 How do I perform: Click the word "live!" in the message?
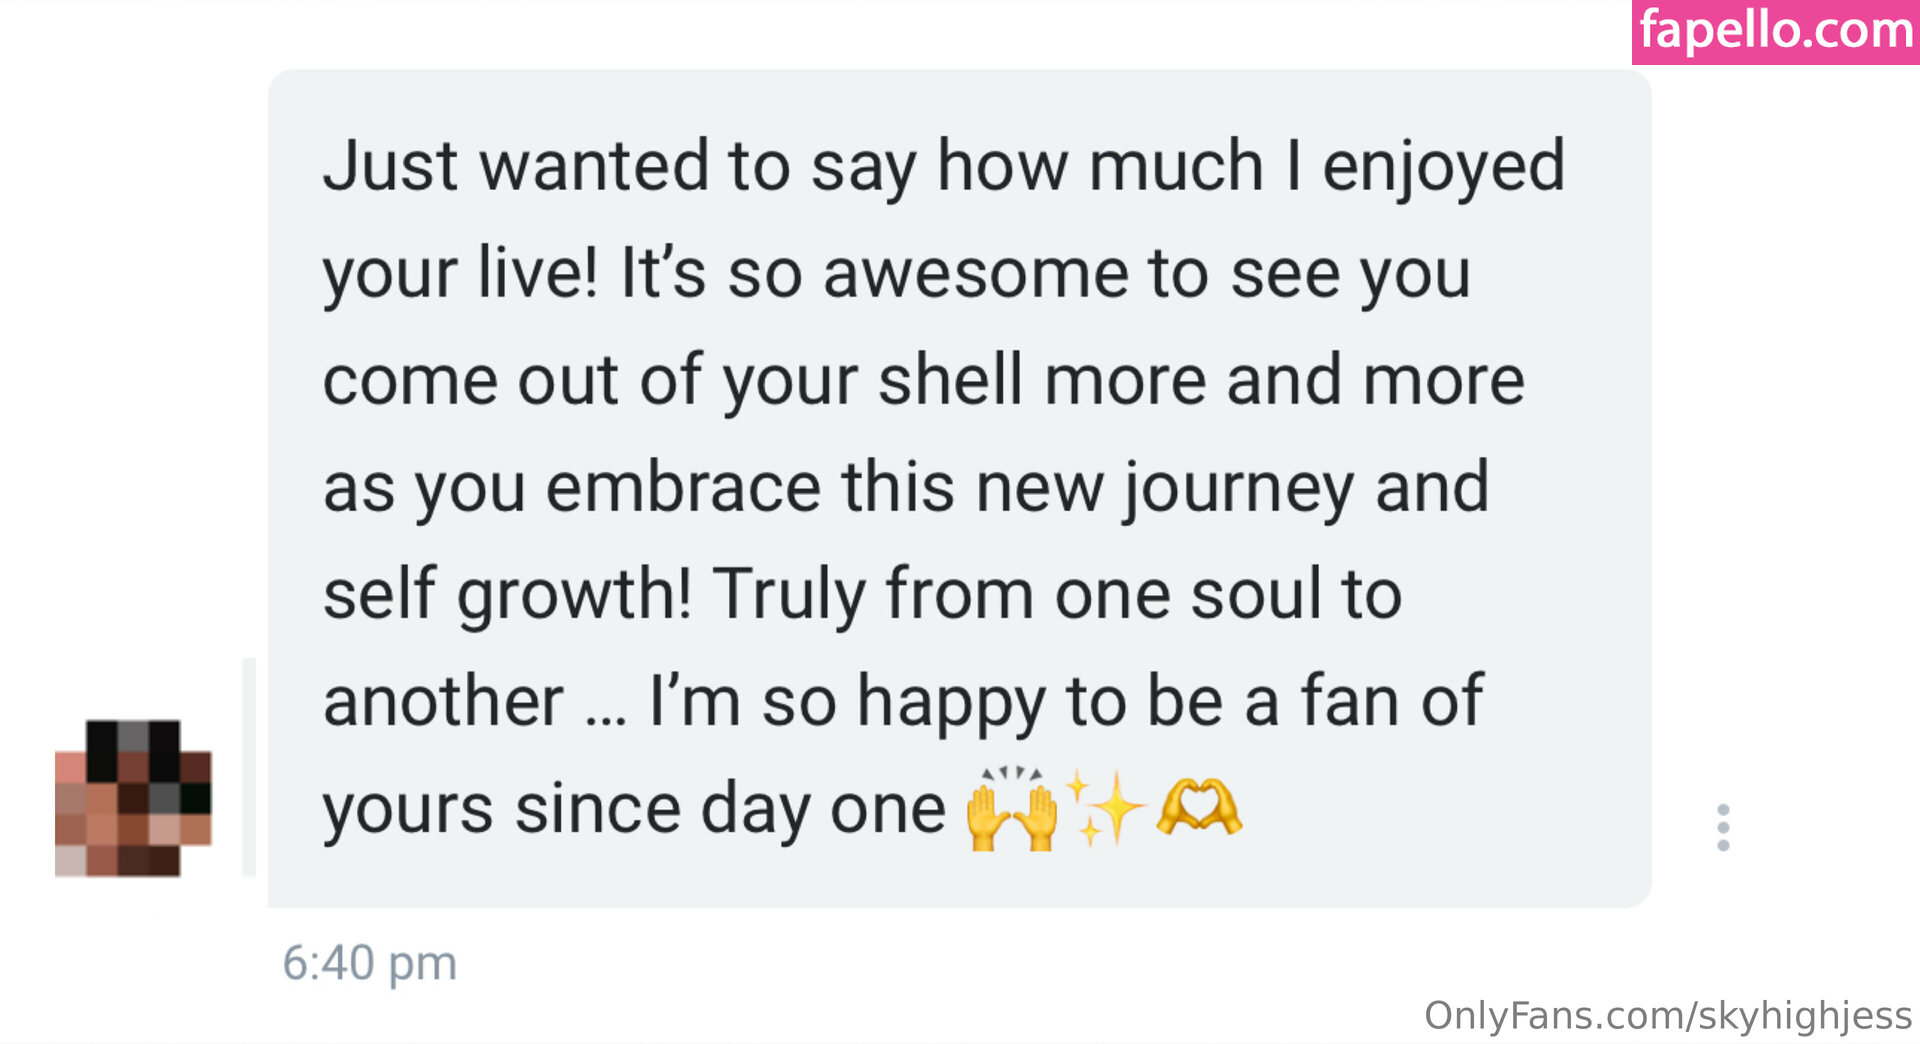[x=537, y=273]
